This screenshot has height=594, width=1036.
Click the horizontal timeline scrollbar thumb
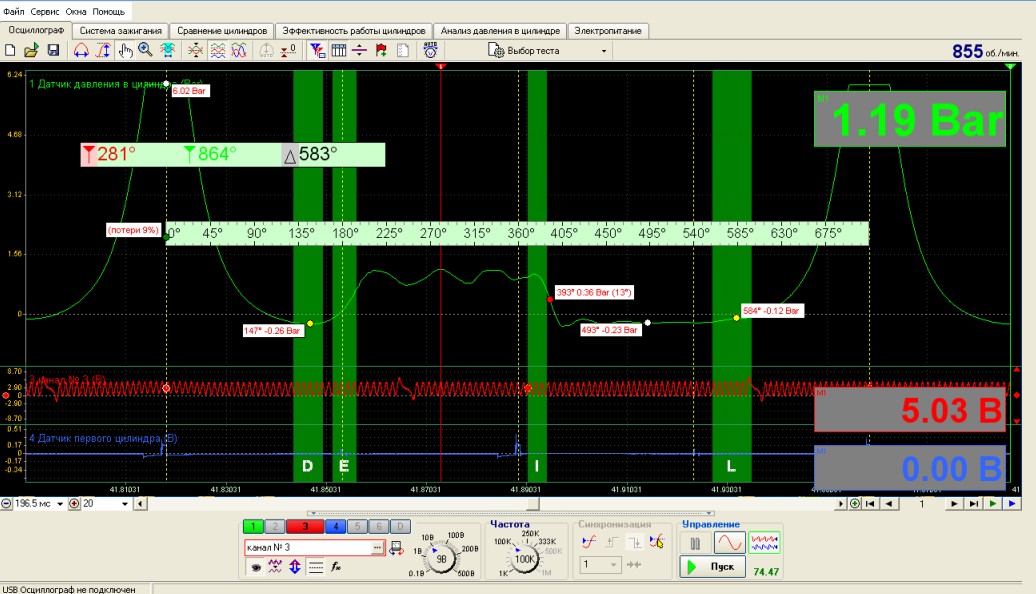[x=534, y=503]
